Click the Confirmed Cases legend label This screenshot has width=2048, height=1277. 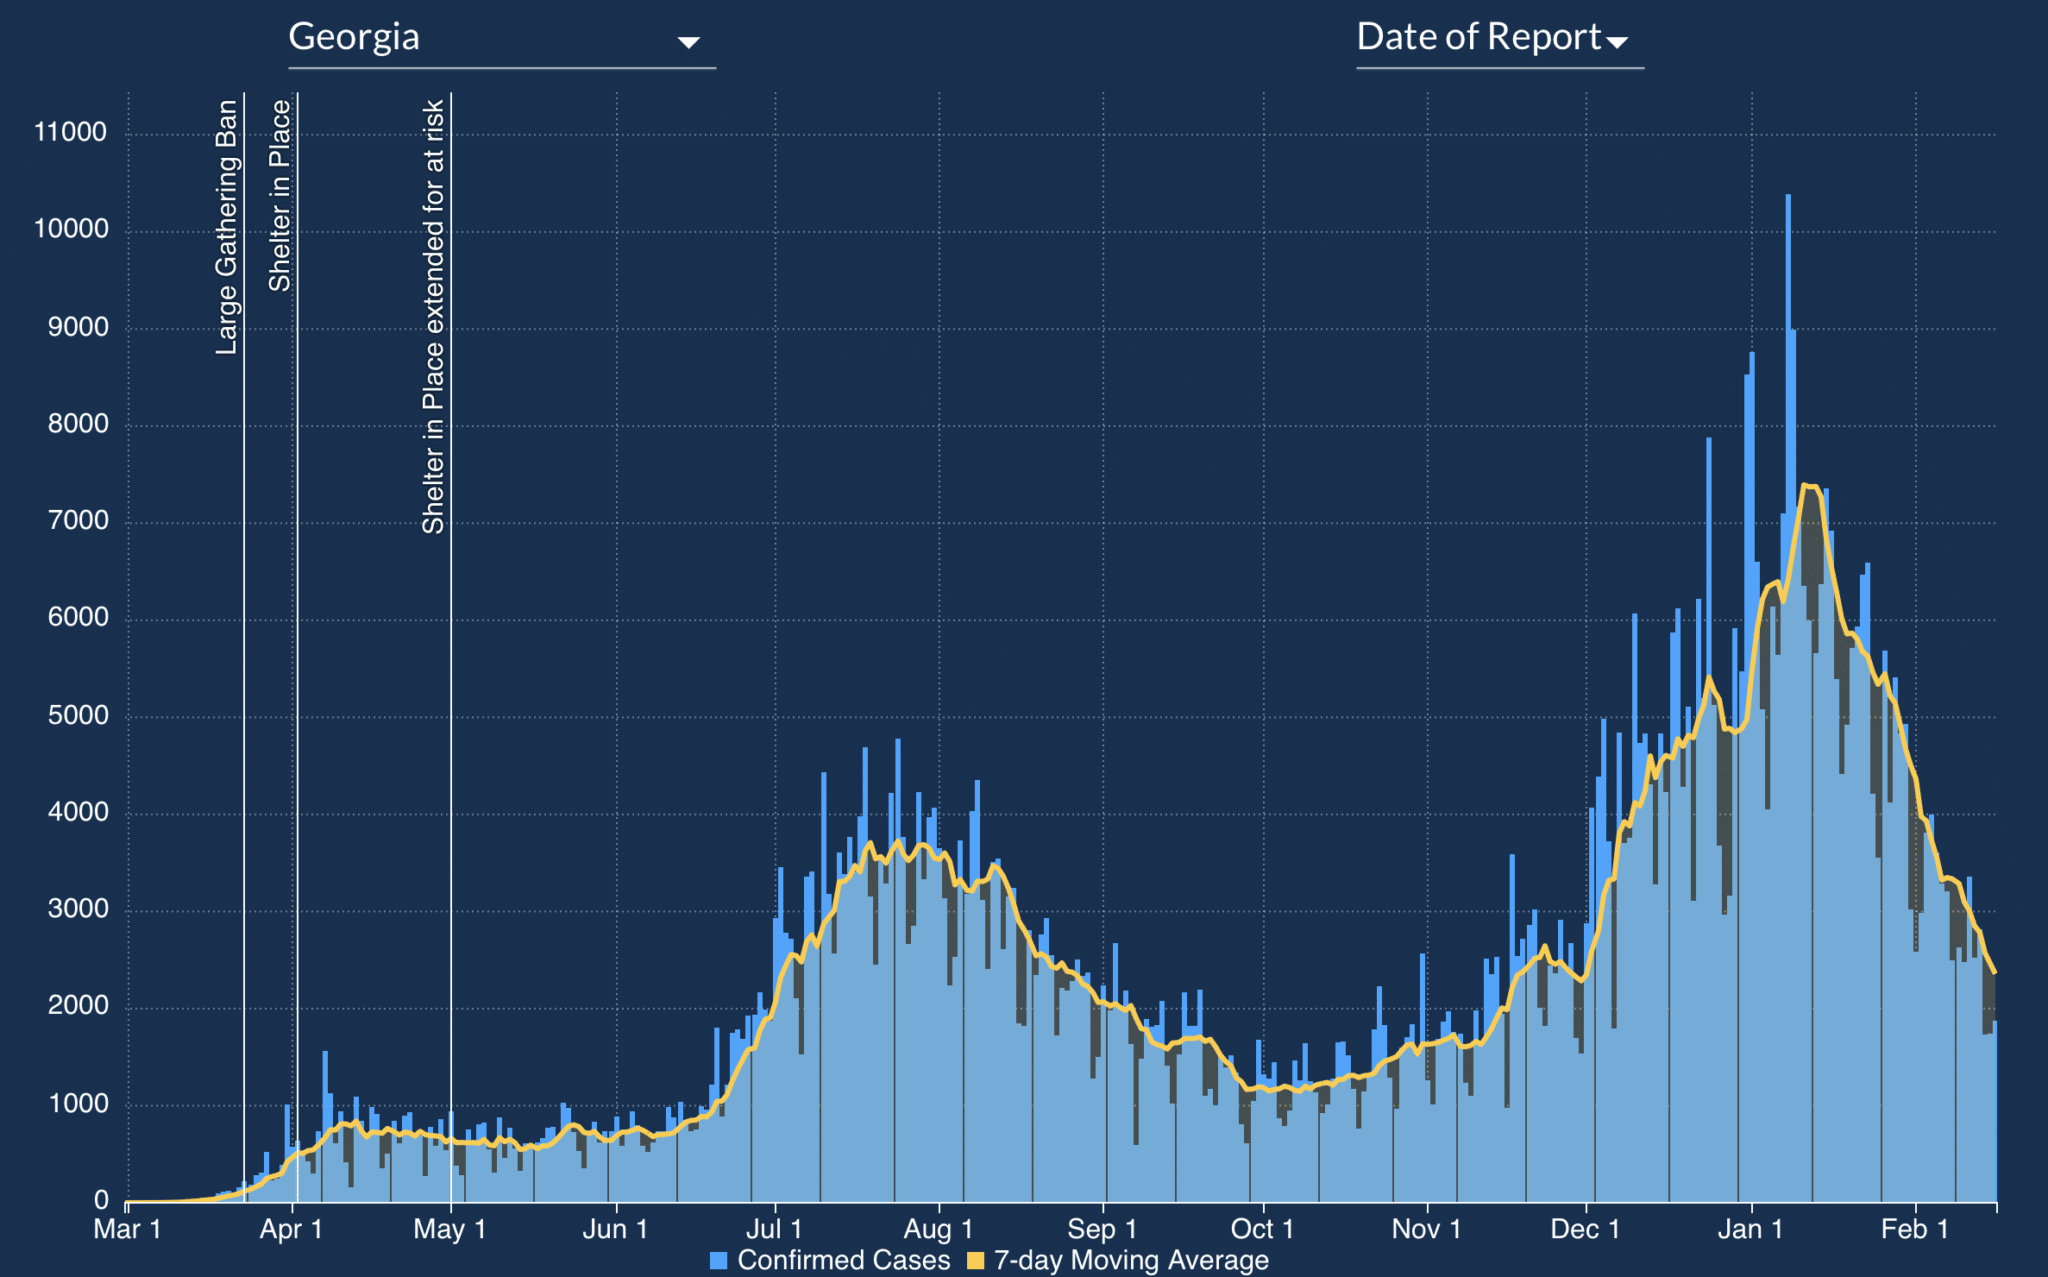tap(843, 1260)
